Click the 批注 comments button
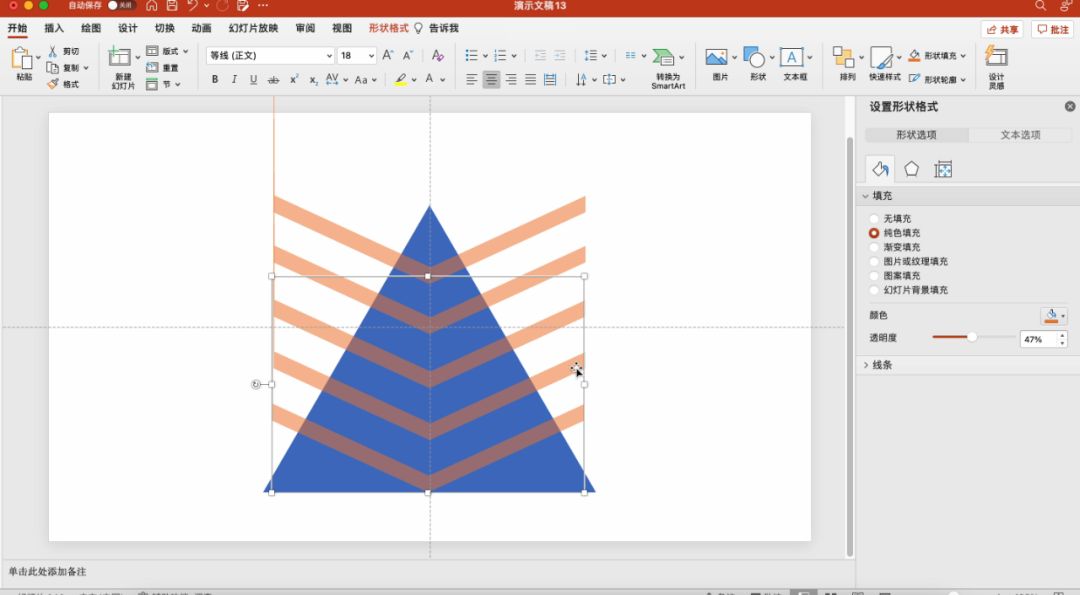1080x595 pixels. pos(1053,30)
